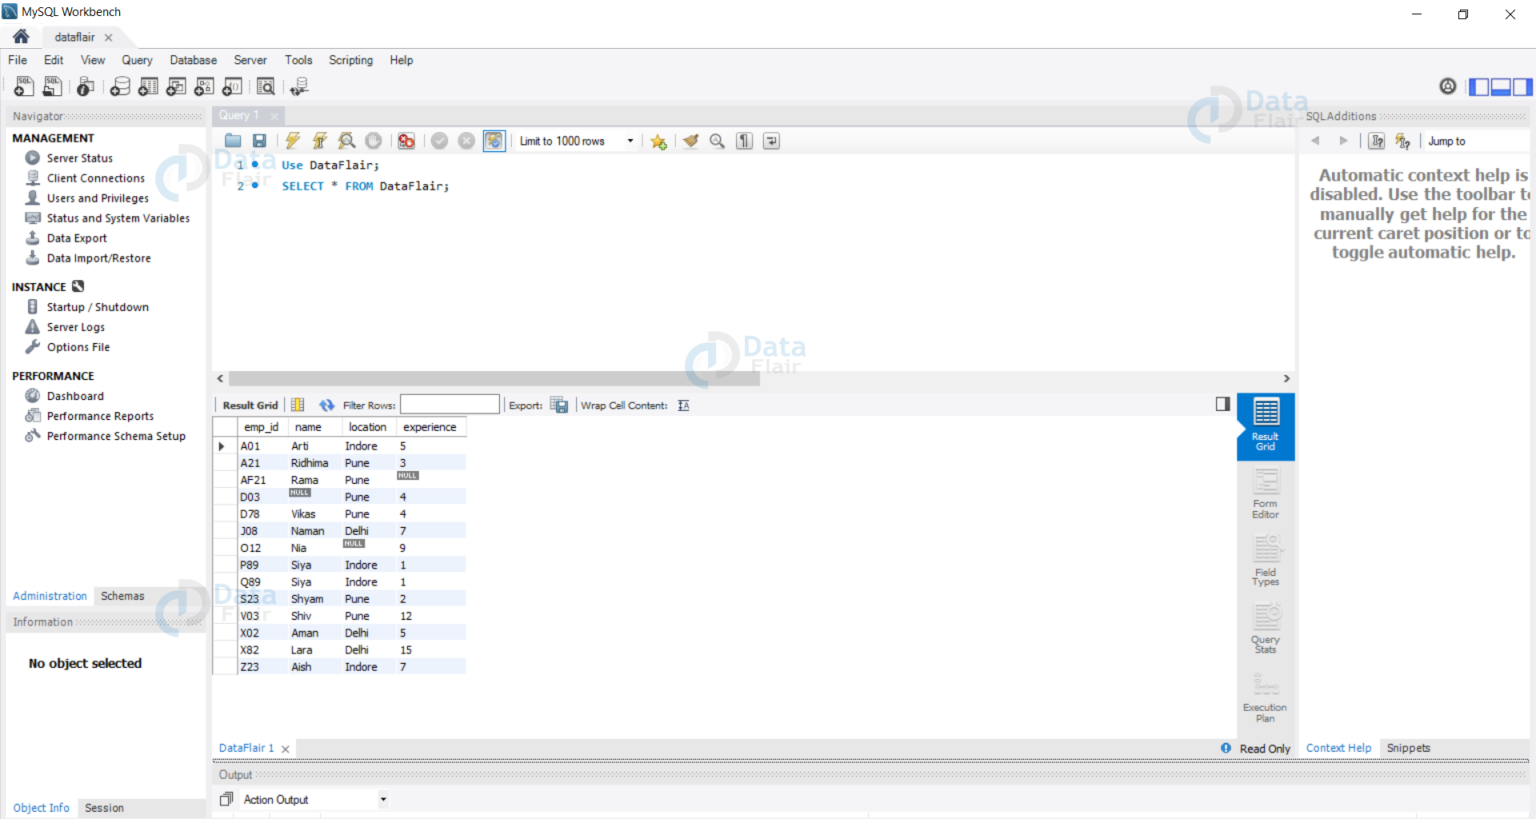Run Explain on current statement
The image size is (1536, 819).
[x=346, y=141]
